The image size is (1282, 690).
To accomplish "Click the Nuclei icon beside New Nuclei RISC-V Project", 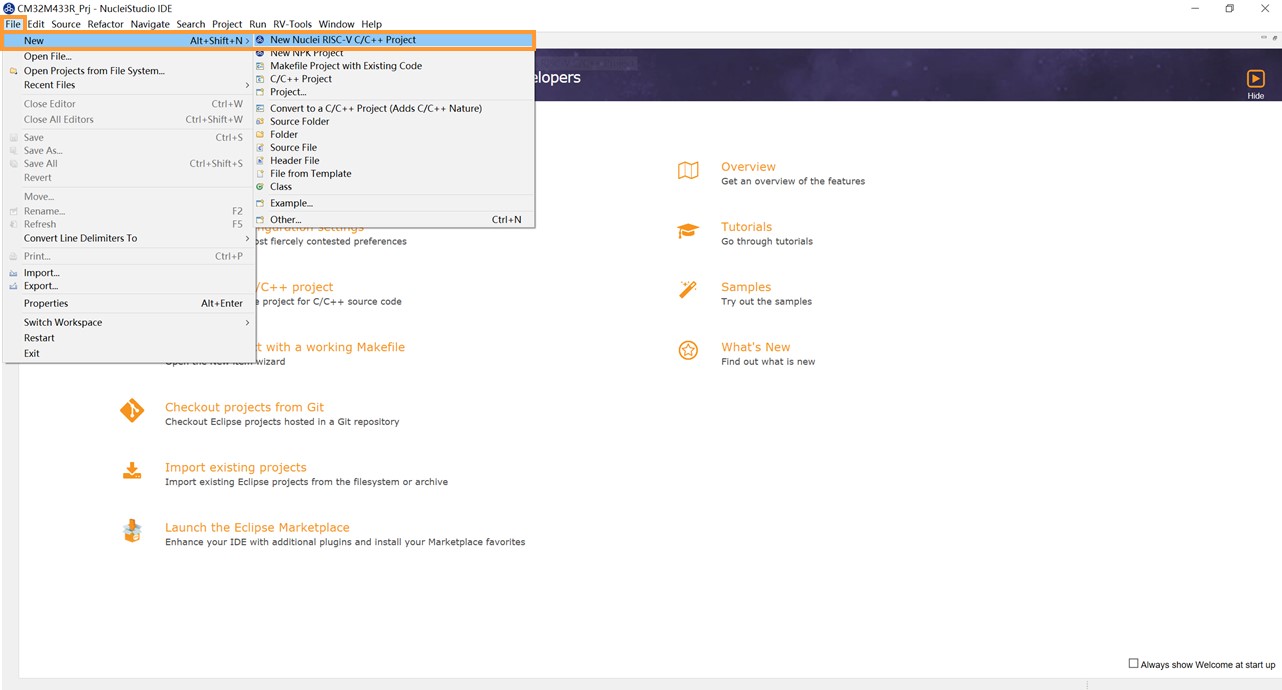I will [x=260, y=40].
